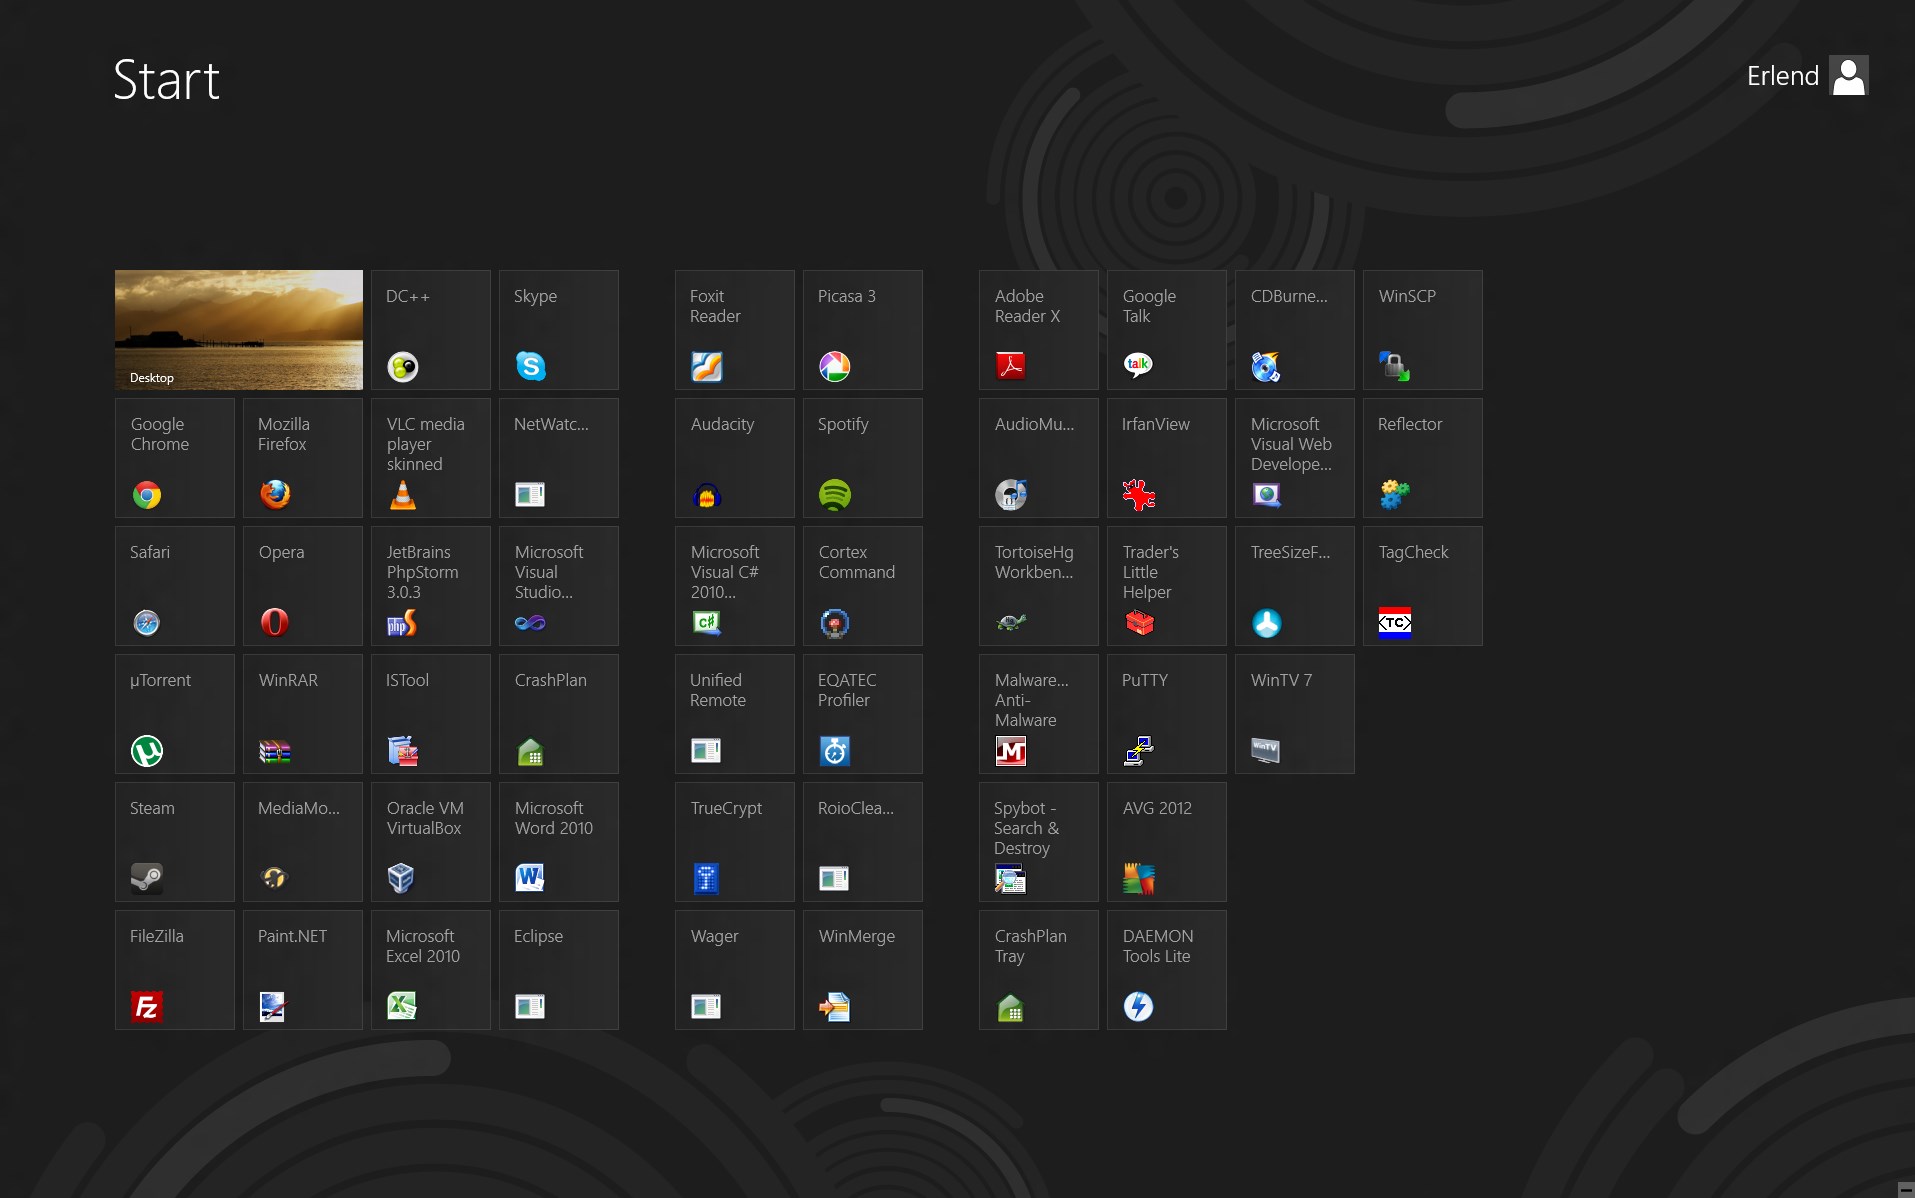The height and width of the screenshot is (1198, 1915).
Task: Click the Google Talk bubble icon
Action: click(1139, 367)
